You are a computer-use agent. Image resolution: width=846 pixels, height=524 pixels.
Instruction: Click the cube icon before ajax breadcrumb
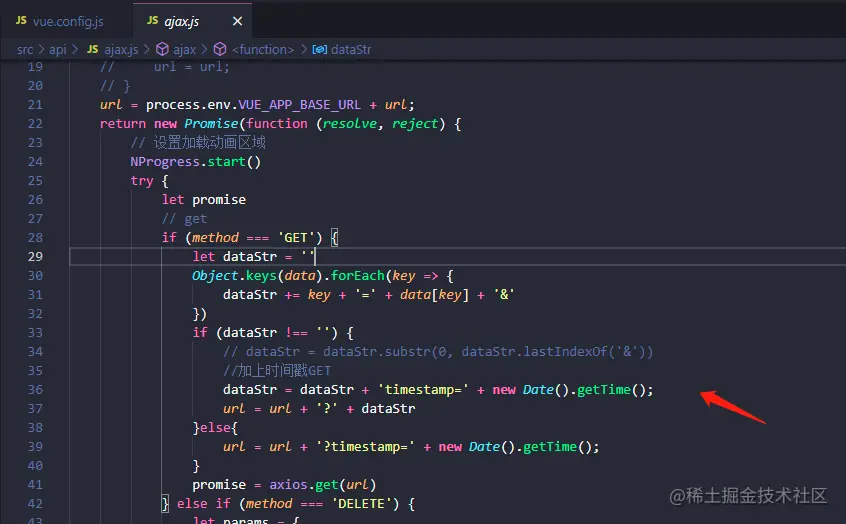click(x=162, y=49)
